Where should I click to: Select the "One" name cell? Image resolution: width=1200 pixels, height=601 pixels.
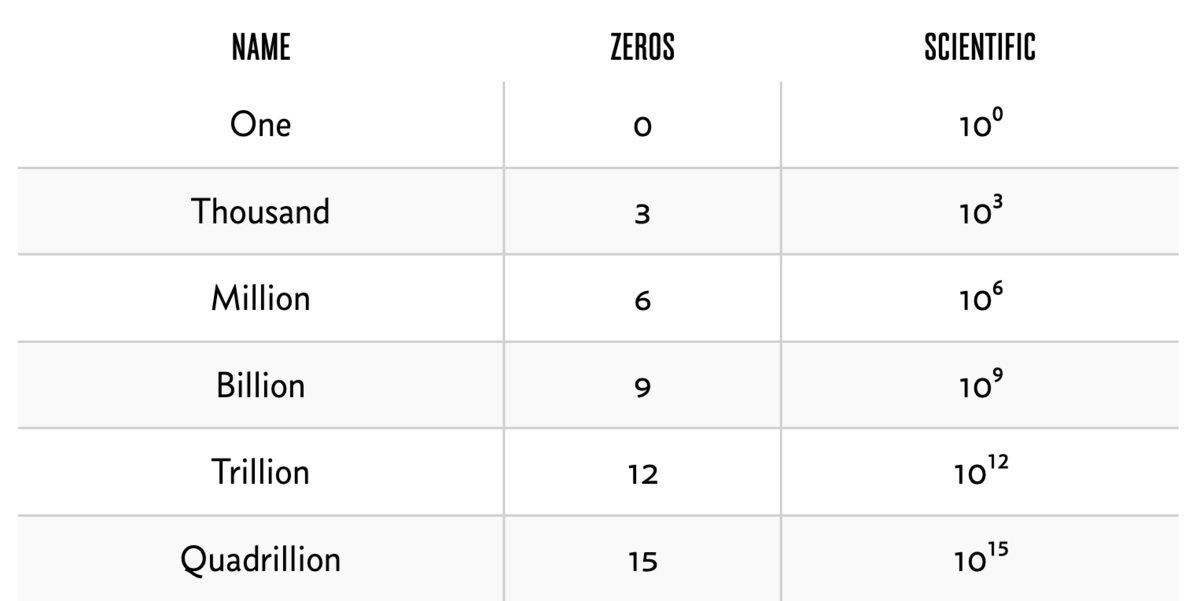[260, 125]
